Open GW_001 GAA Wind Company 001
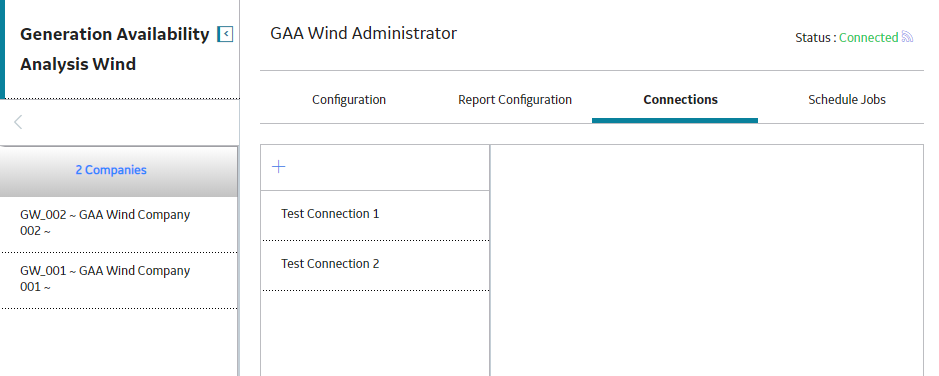 [119, 279]
